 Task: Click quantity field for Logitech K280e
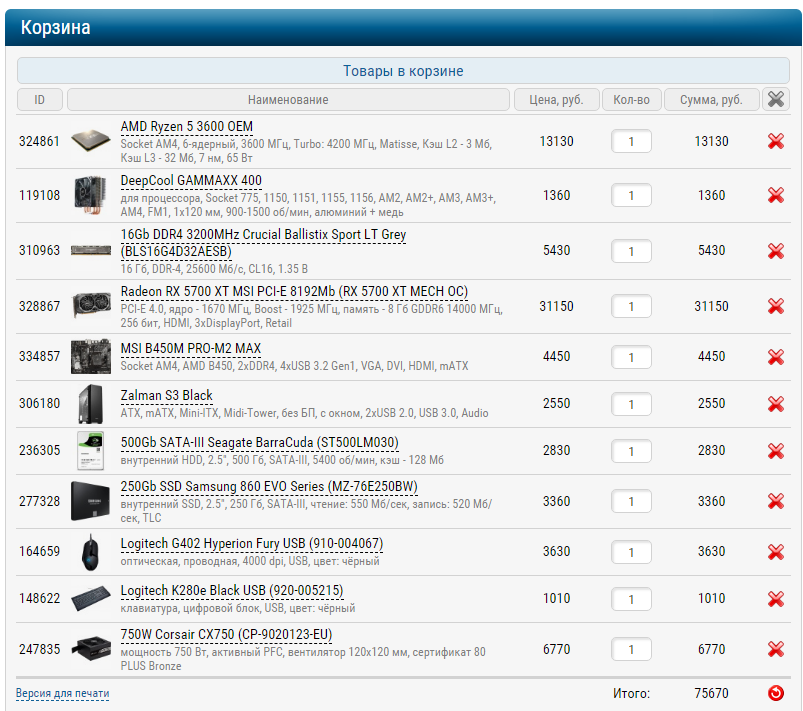631,599
